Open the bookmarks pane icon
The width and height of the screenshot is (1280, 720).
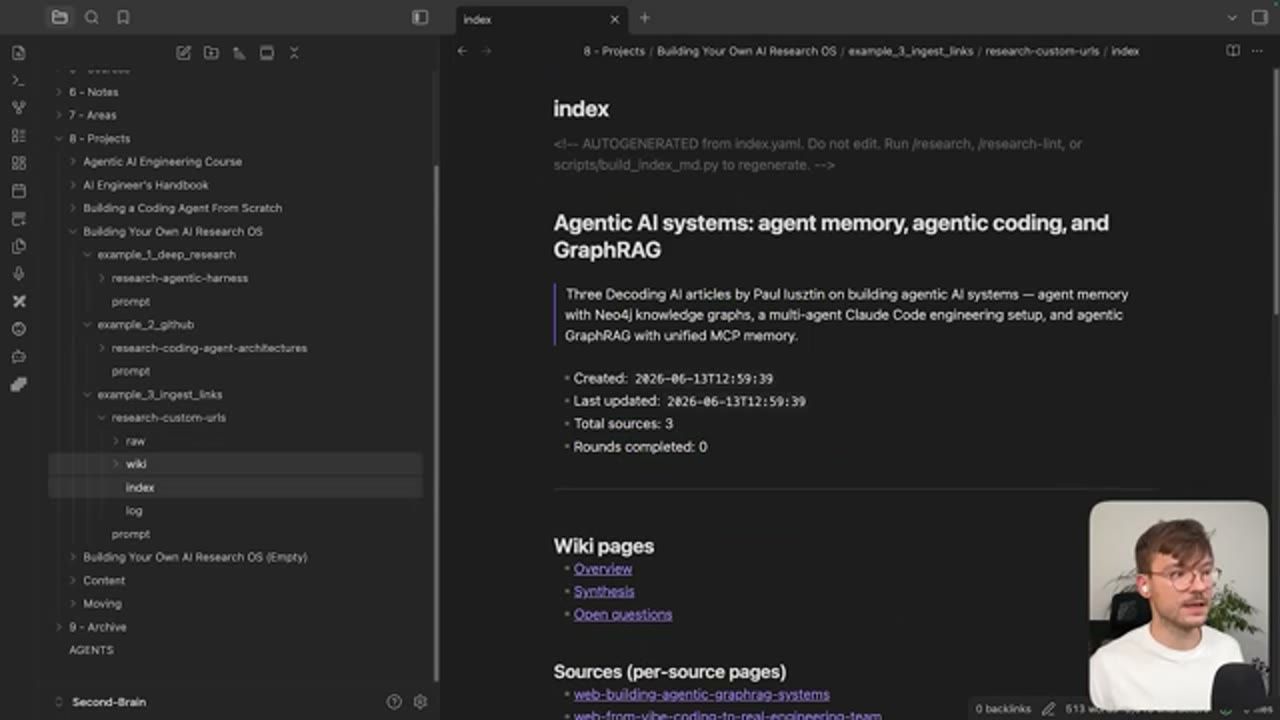tap(123, 17)
